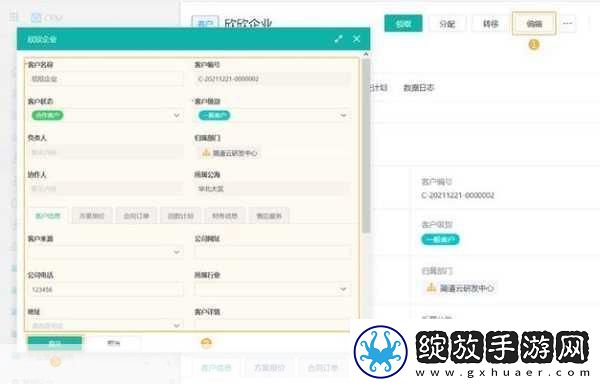Click into the 客户详情 input field
600x384 pixels.
272,325
